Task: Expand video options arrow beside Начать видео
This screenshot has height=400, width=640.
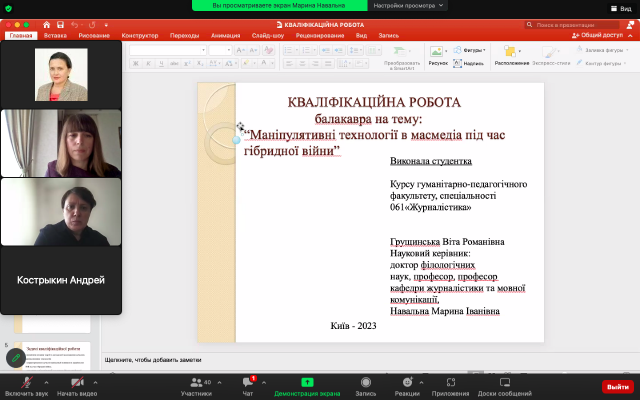Action: pyautogui.click(x=95, y=381)
